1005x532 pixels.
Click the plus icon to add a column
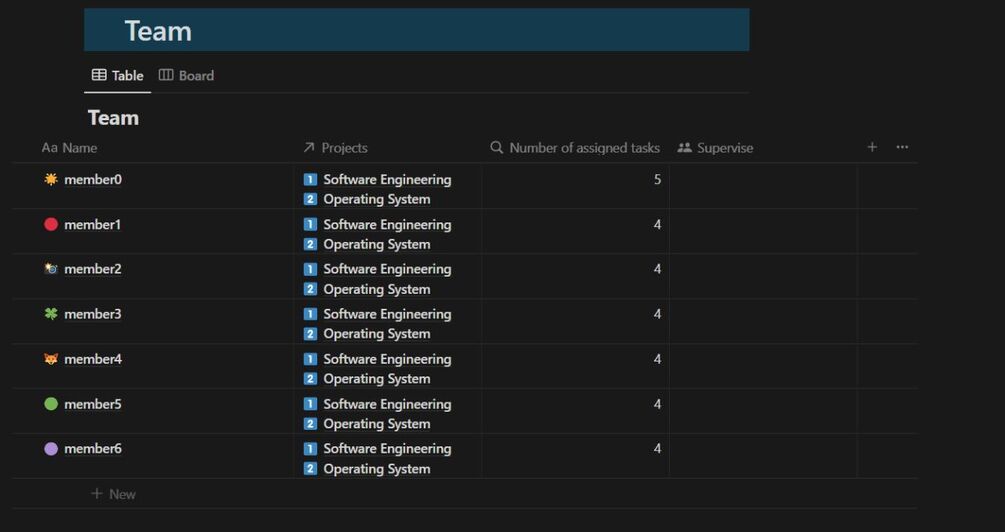tap(872, 147)
